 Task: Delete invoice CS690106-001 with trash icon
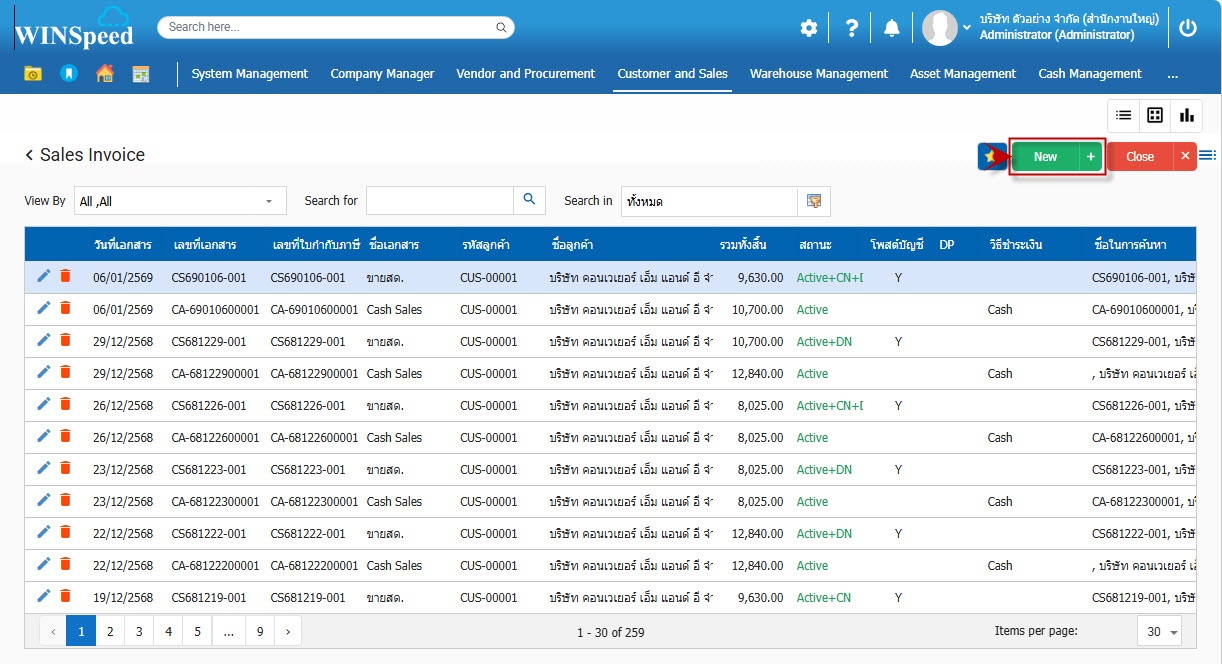click(x=65, y=276)
